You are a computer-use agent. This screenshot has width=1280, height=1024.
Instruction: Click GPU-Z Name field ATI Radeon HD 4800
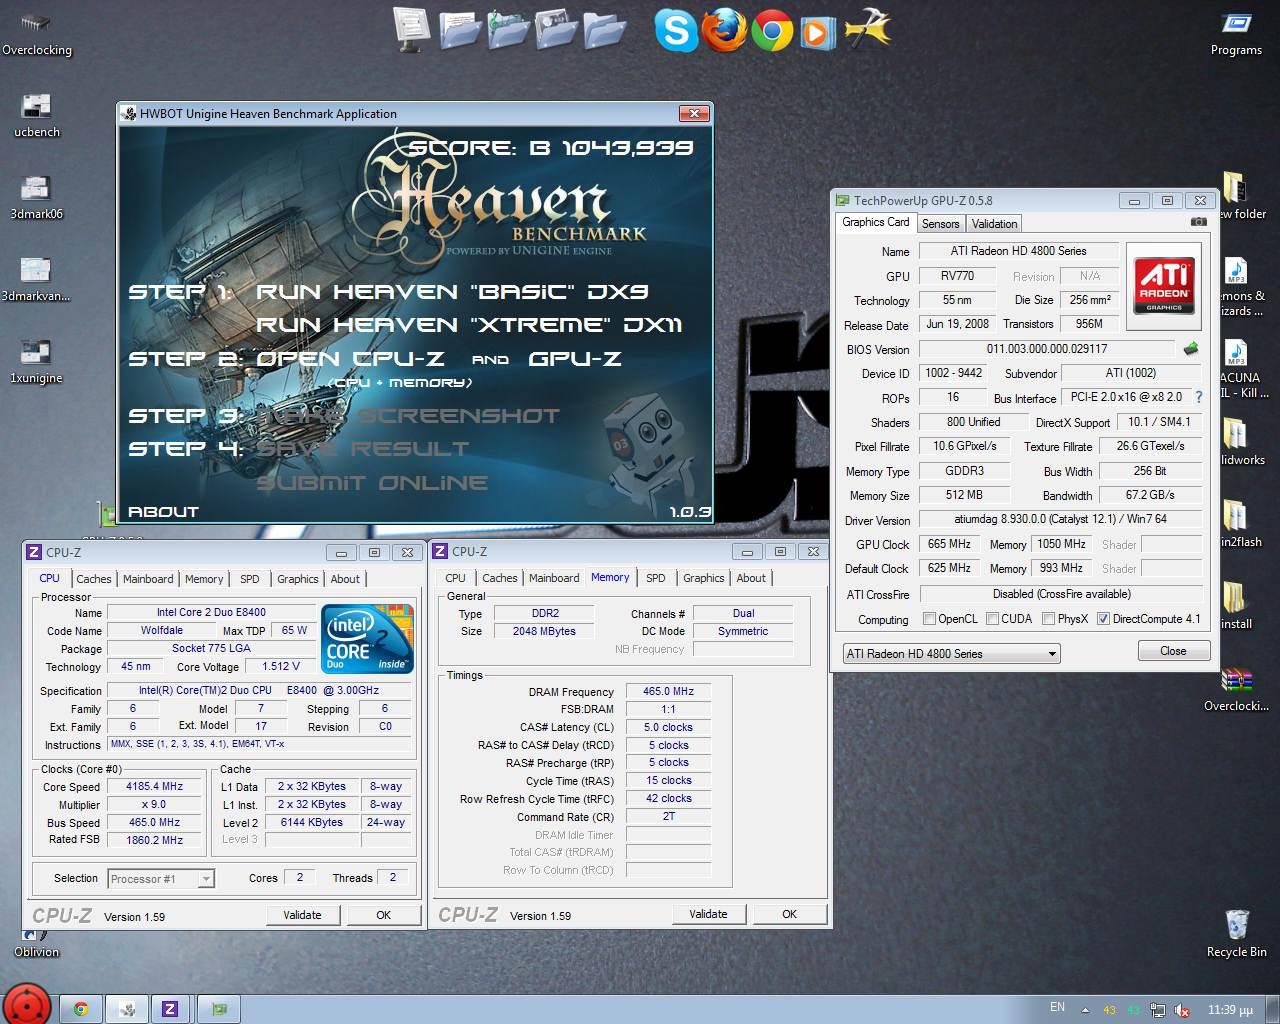(1019, 251)
